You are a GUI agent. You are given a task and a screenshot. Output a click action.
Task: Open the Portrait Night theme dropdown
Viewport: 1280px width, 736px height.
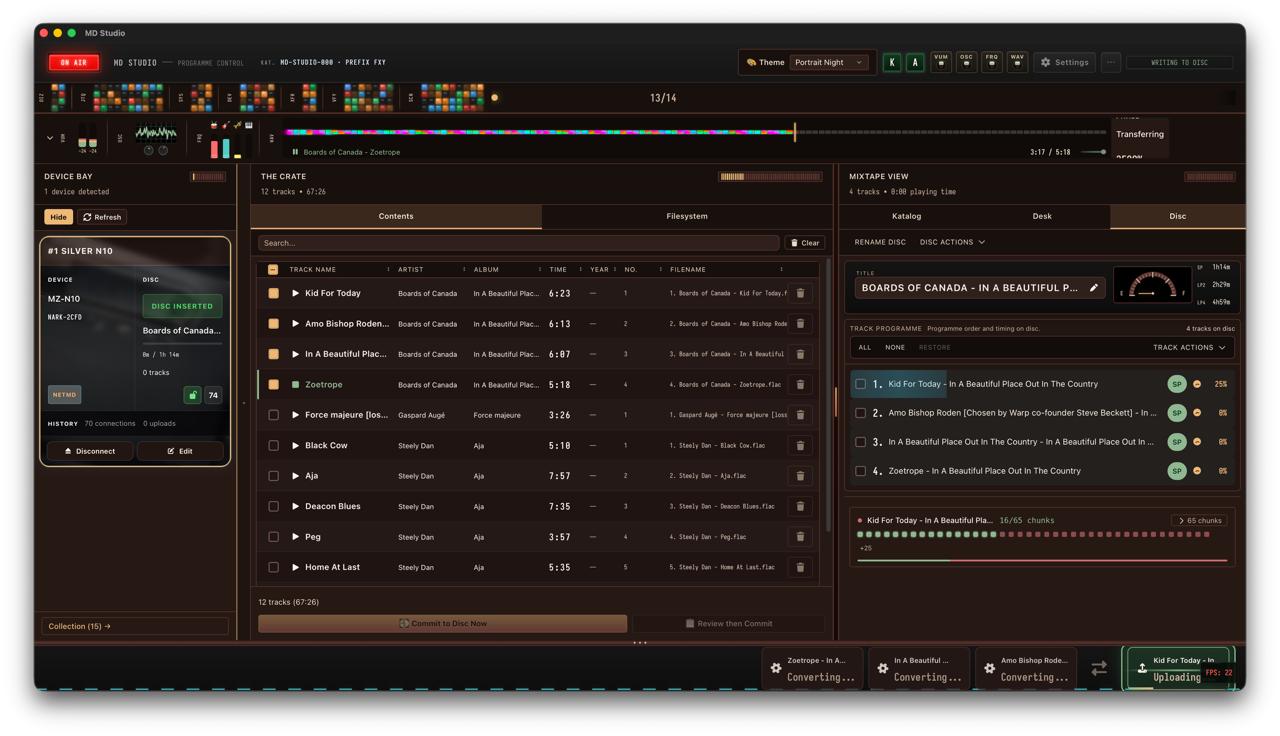pyautogui.click(x=830, y=62)
